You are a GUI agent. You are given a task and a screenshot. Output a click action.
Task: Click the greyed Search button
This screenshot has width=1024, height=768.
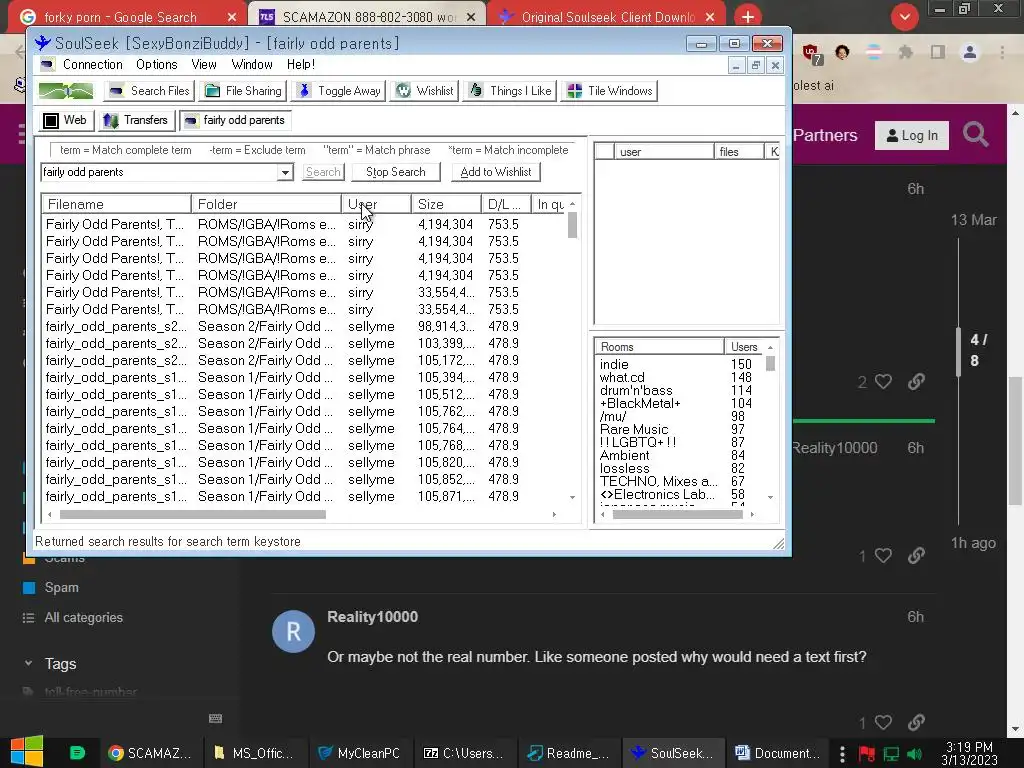[323, 172]
